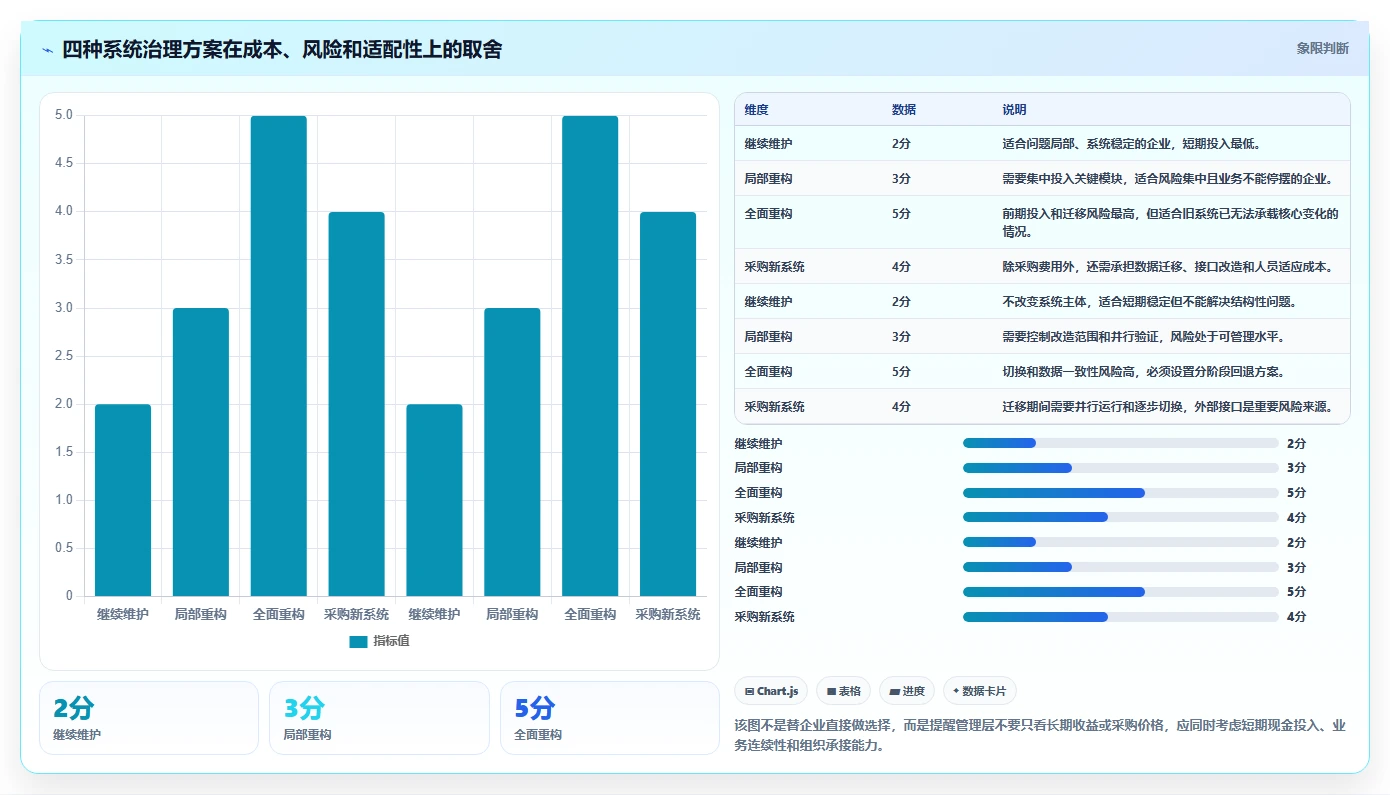Select the 数据卡片 tag label
This screenshot has width=1390, height=795.
(985, 691)
